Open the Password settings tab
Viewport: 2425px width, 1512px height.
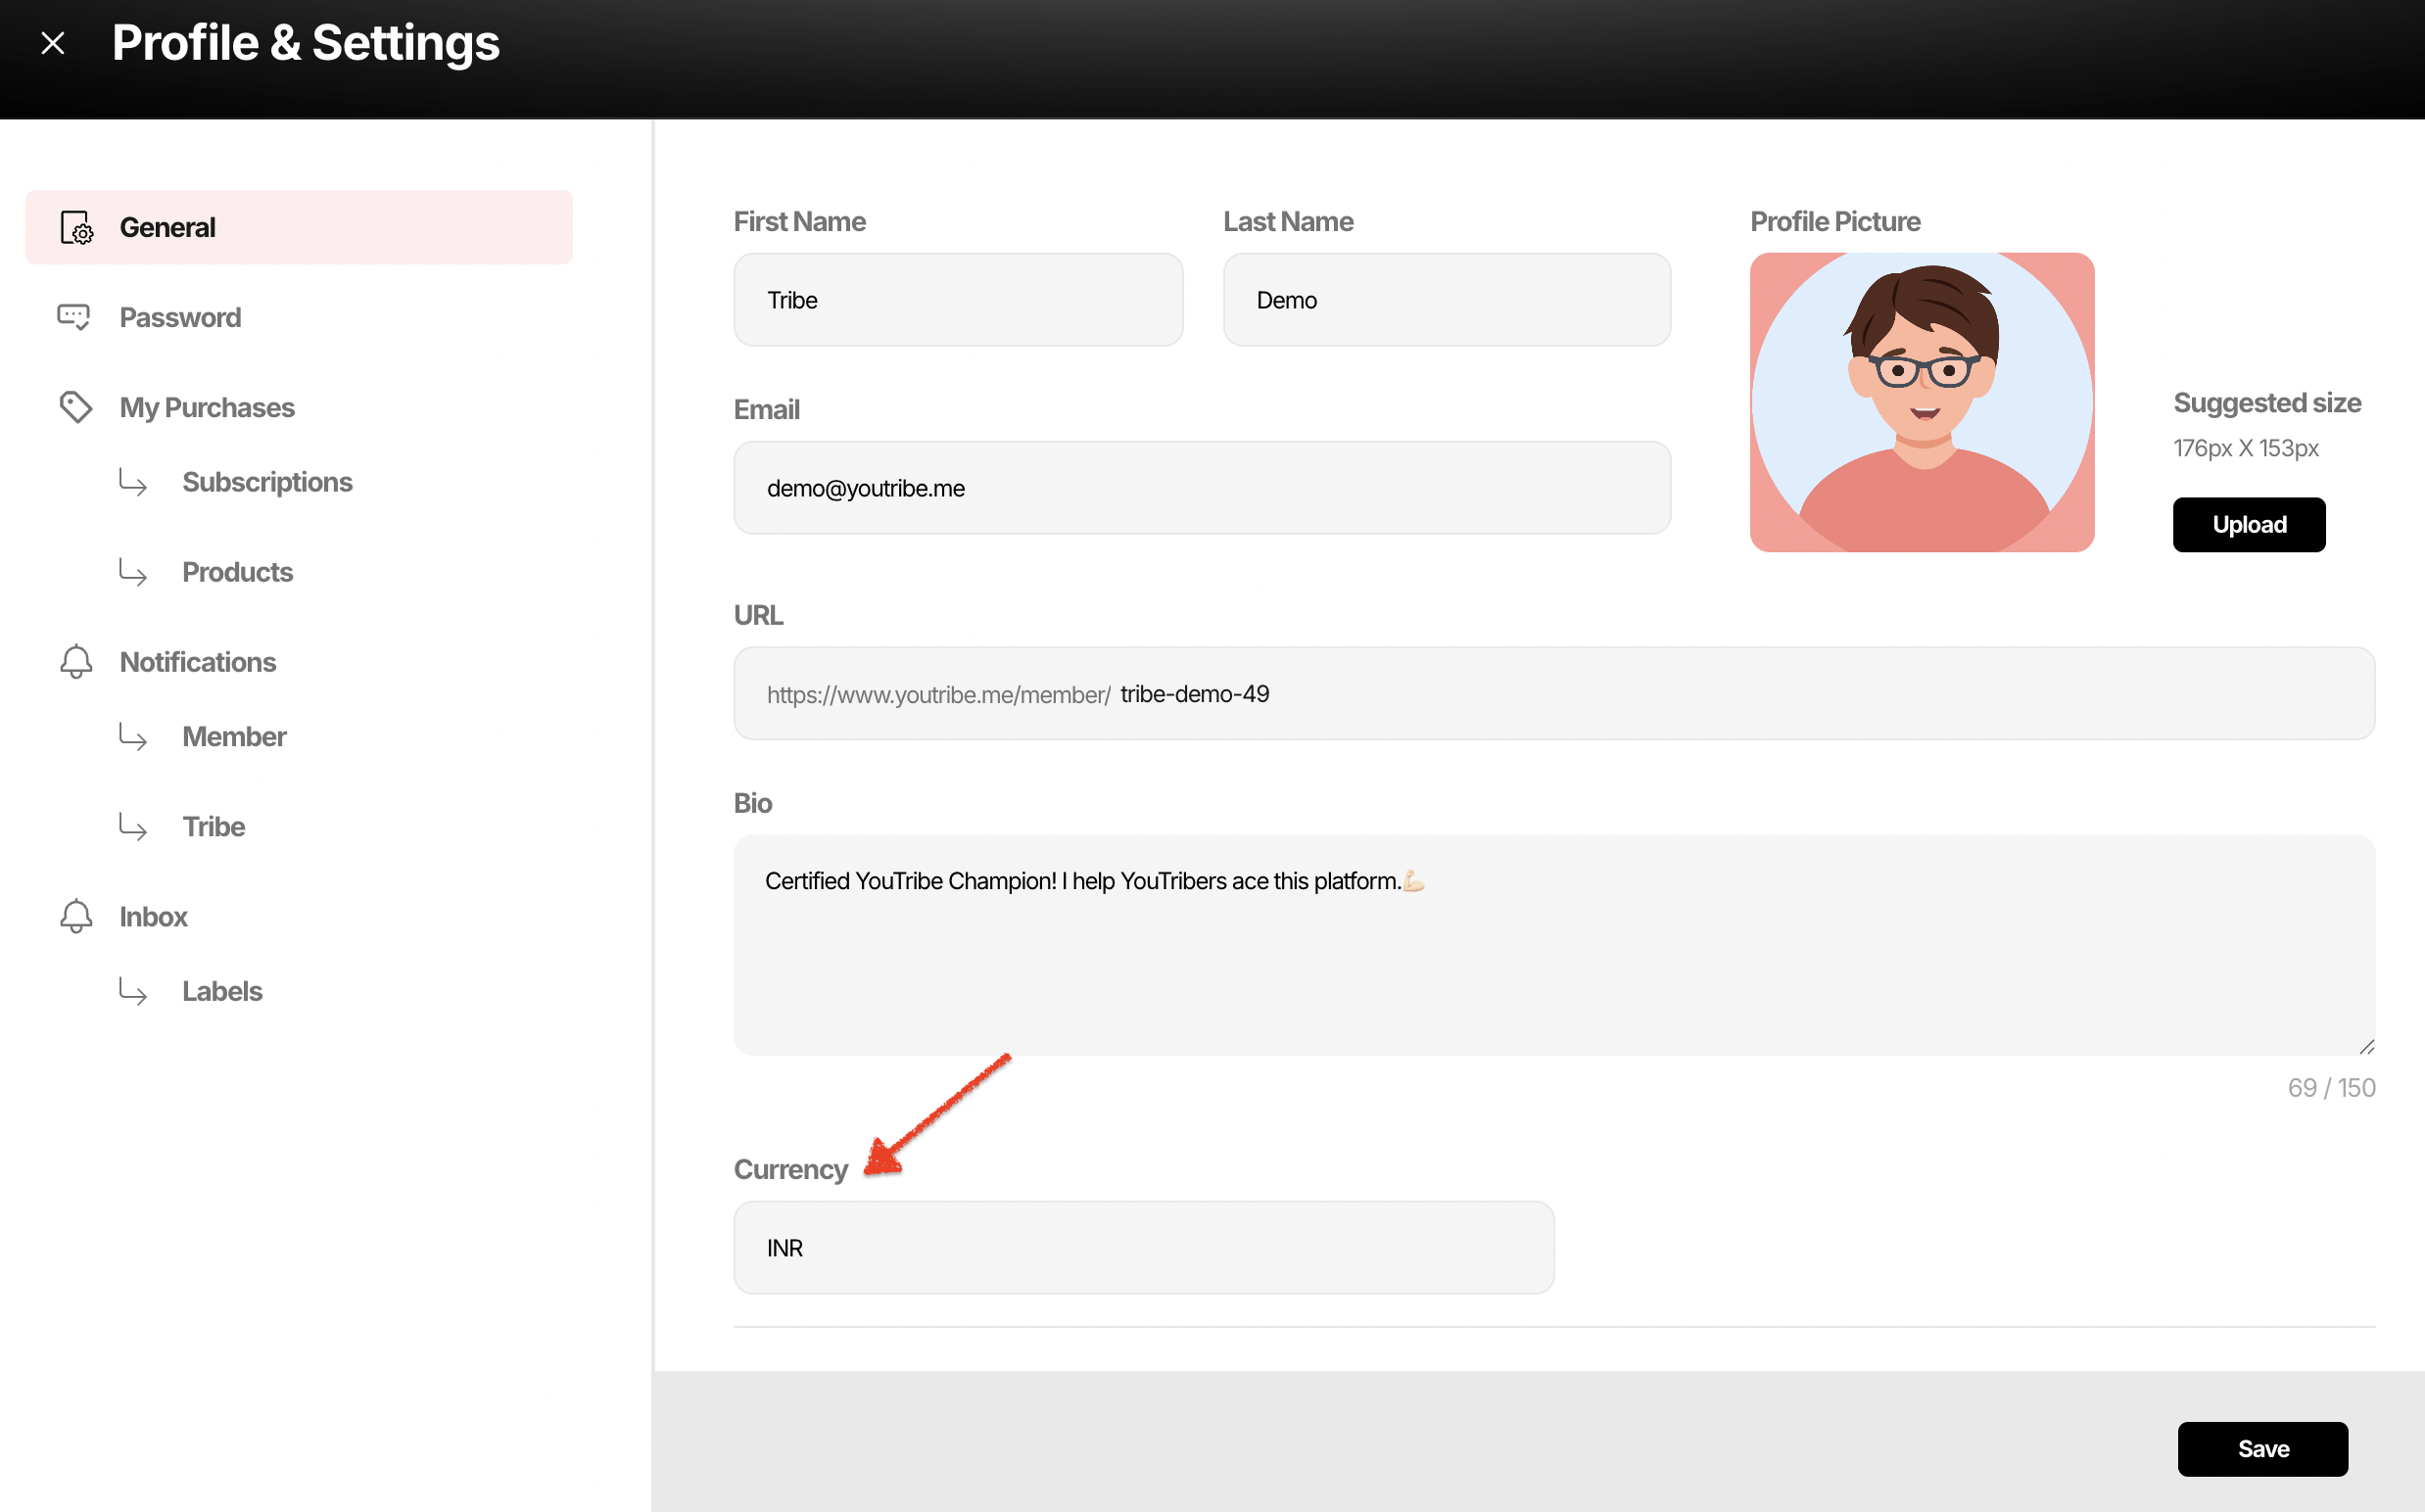(180, 317)
